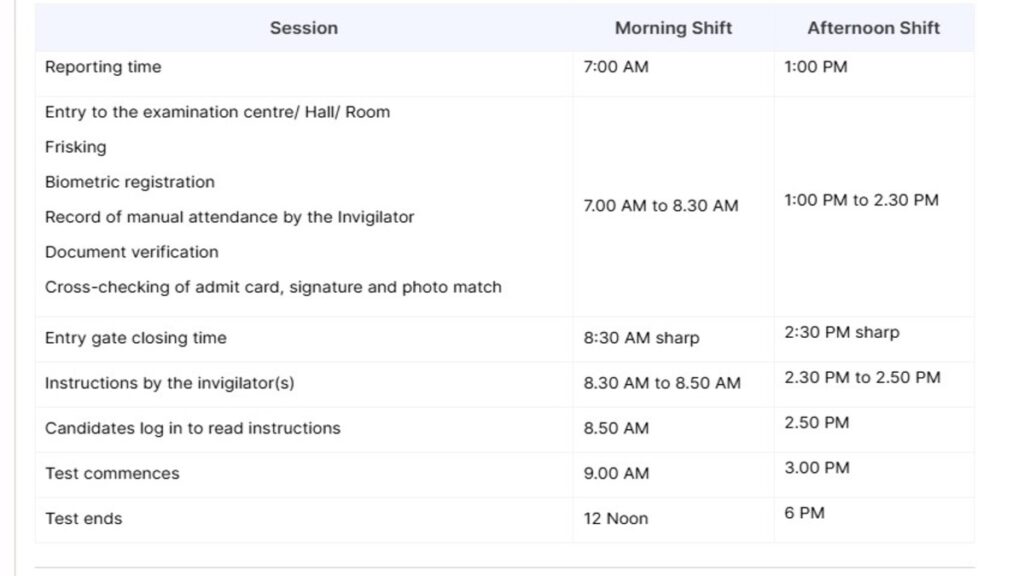The image size is (1024, 576).
Task: Click the 6 PM test ends cell
Action: [x=805, y=513]
